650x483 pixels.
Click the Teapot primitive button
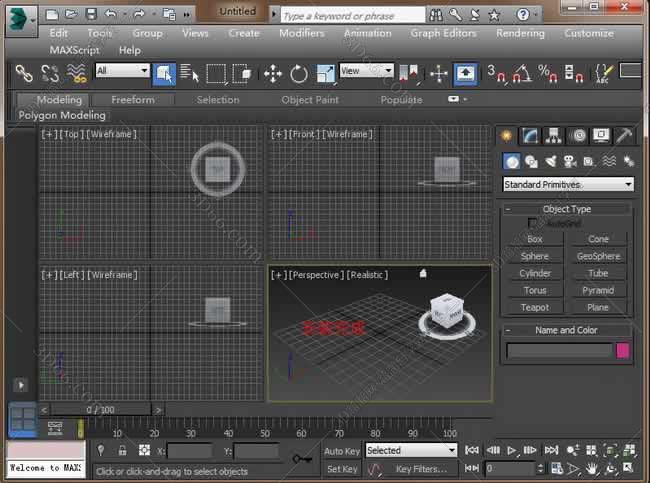tap(535, 307)
